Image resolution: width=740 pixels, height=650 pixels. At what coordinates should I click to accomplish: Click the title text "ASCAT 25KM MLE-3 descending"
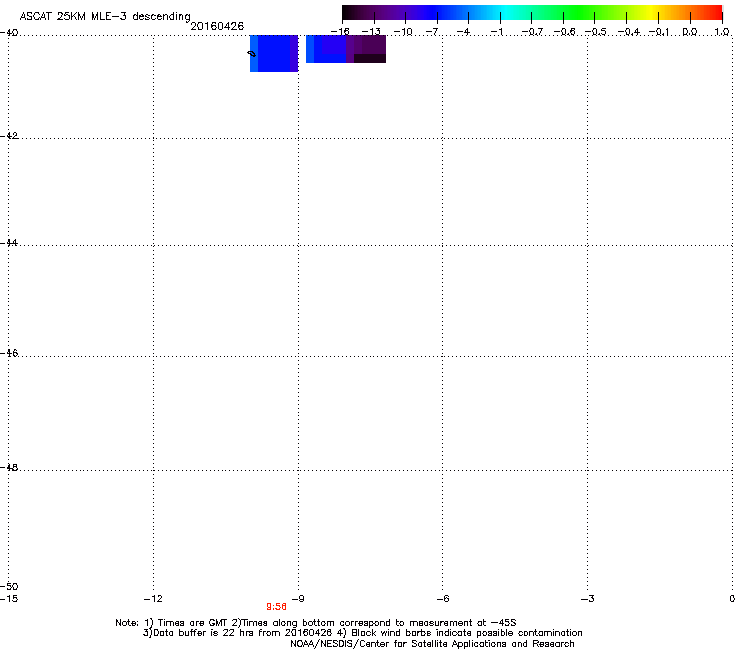pos(105,17)
